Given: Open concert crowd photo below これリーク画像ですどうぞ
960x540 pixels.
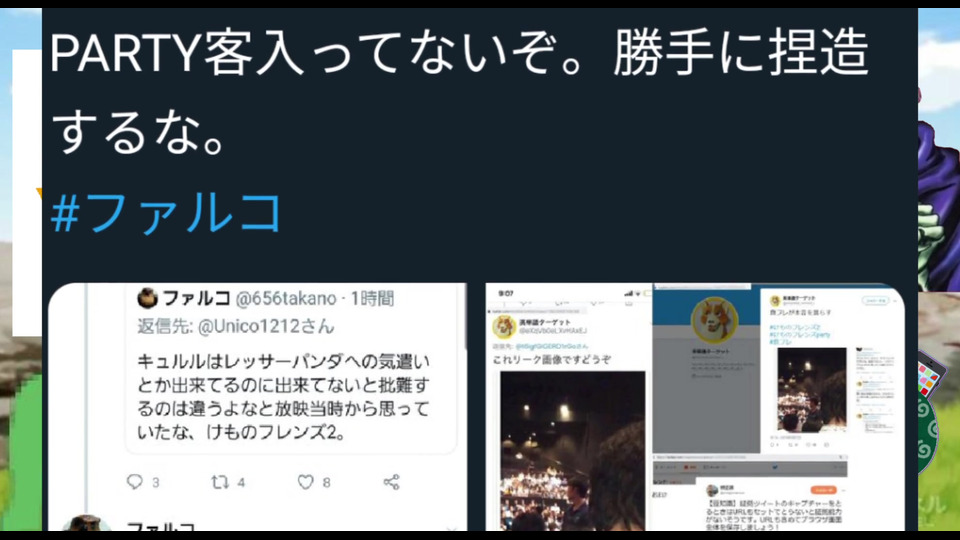Looking at the screenshot, I should tap(572, 451).
